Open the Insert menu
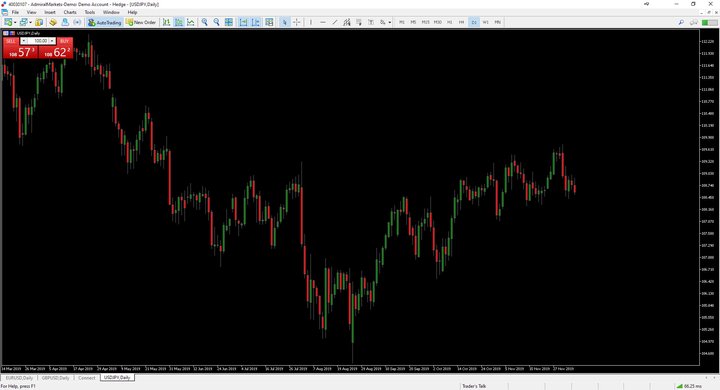Viewport: 720px width, 390px height. point(50,12)
